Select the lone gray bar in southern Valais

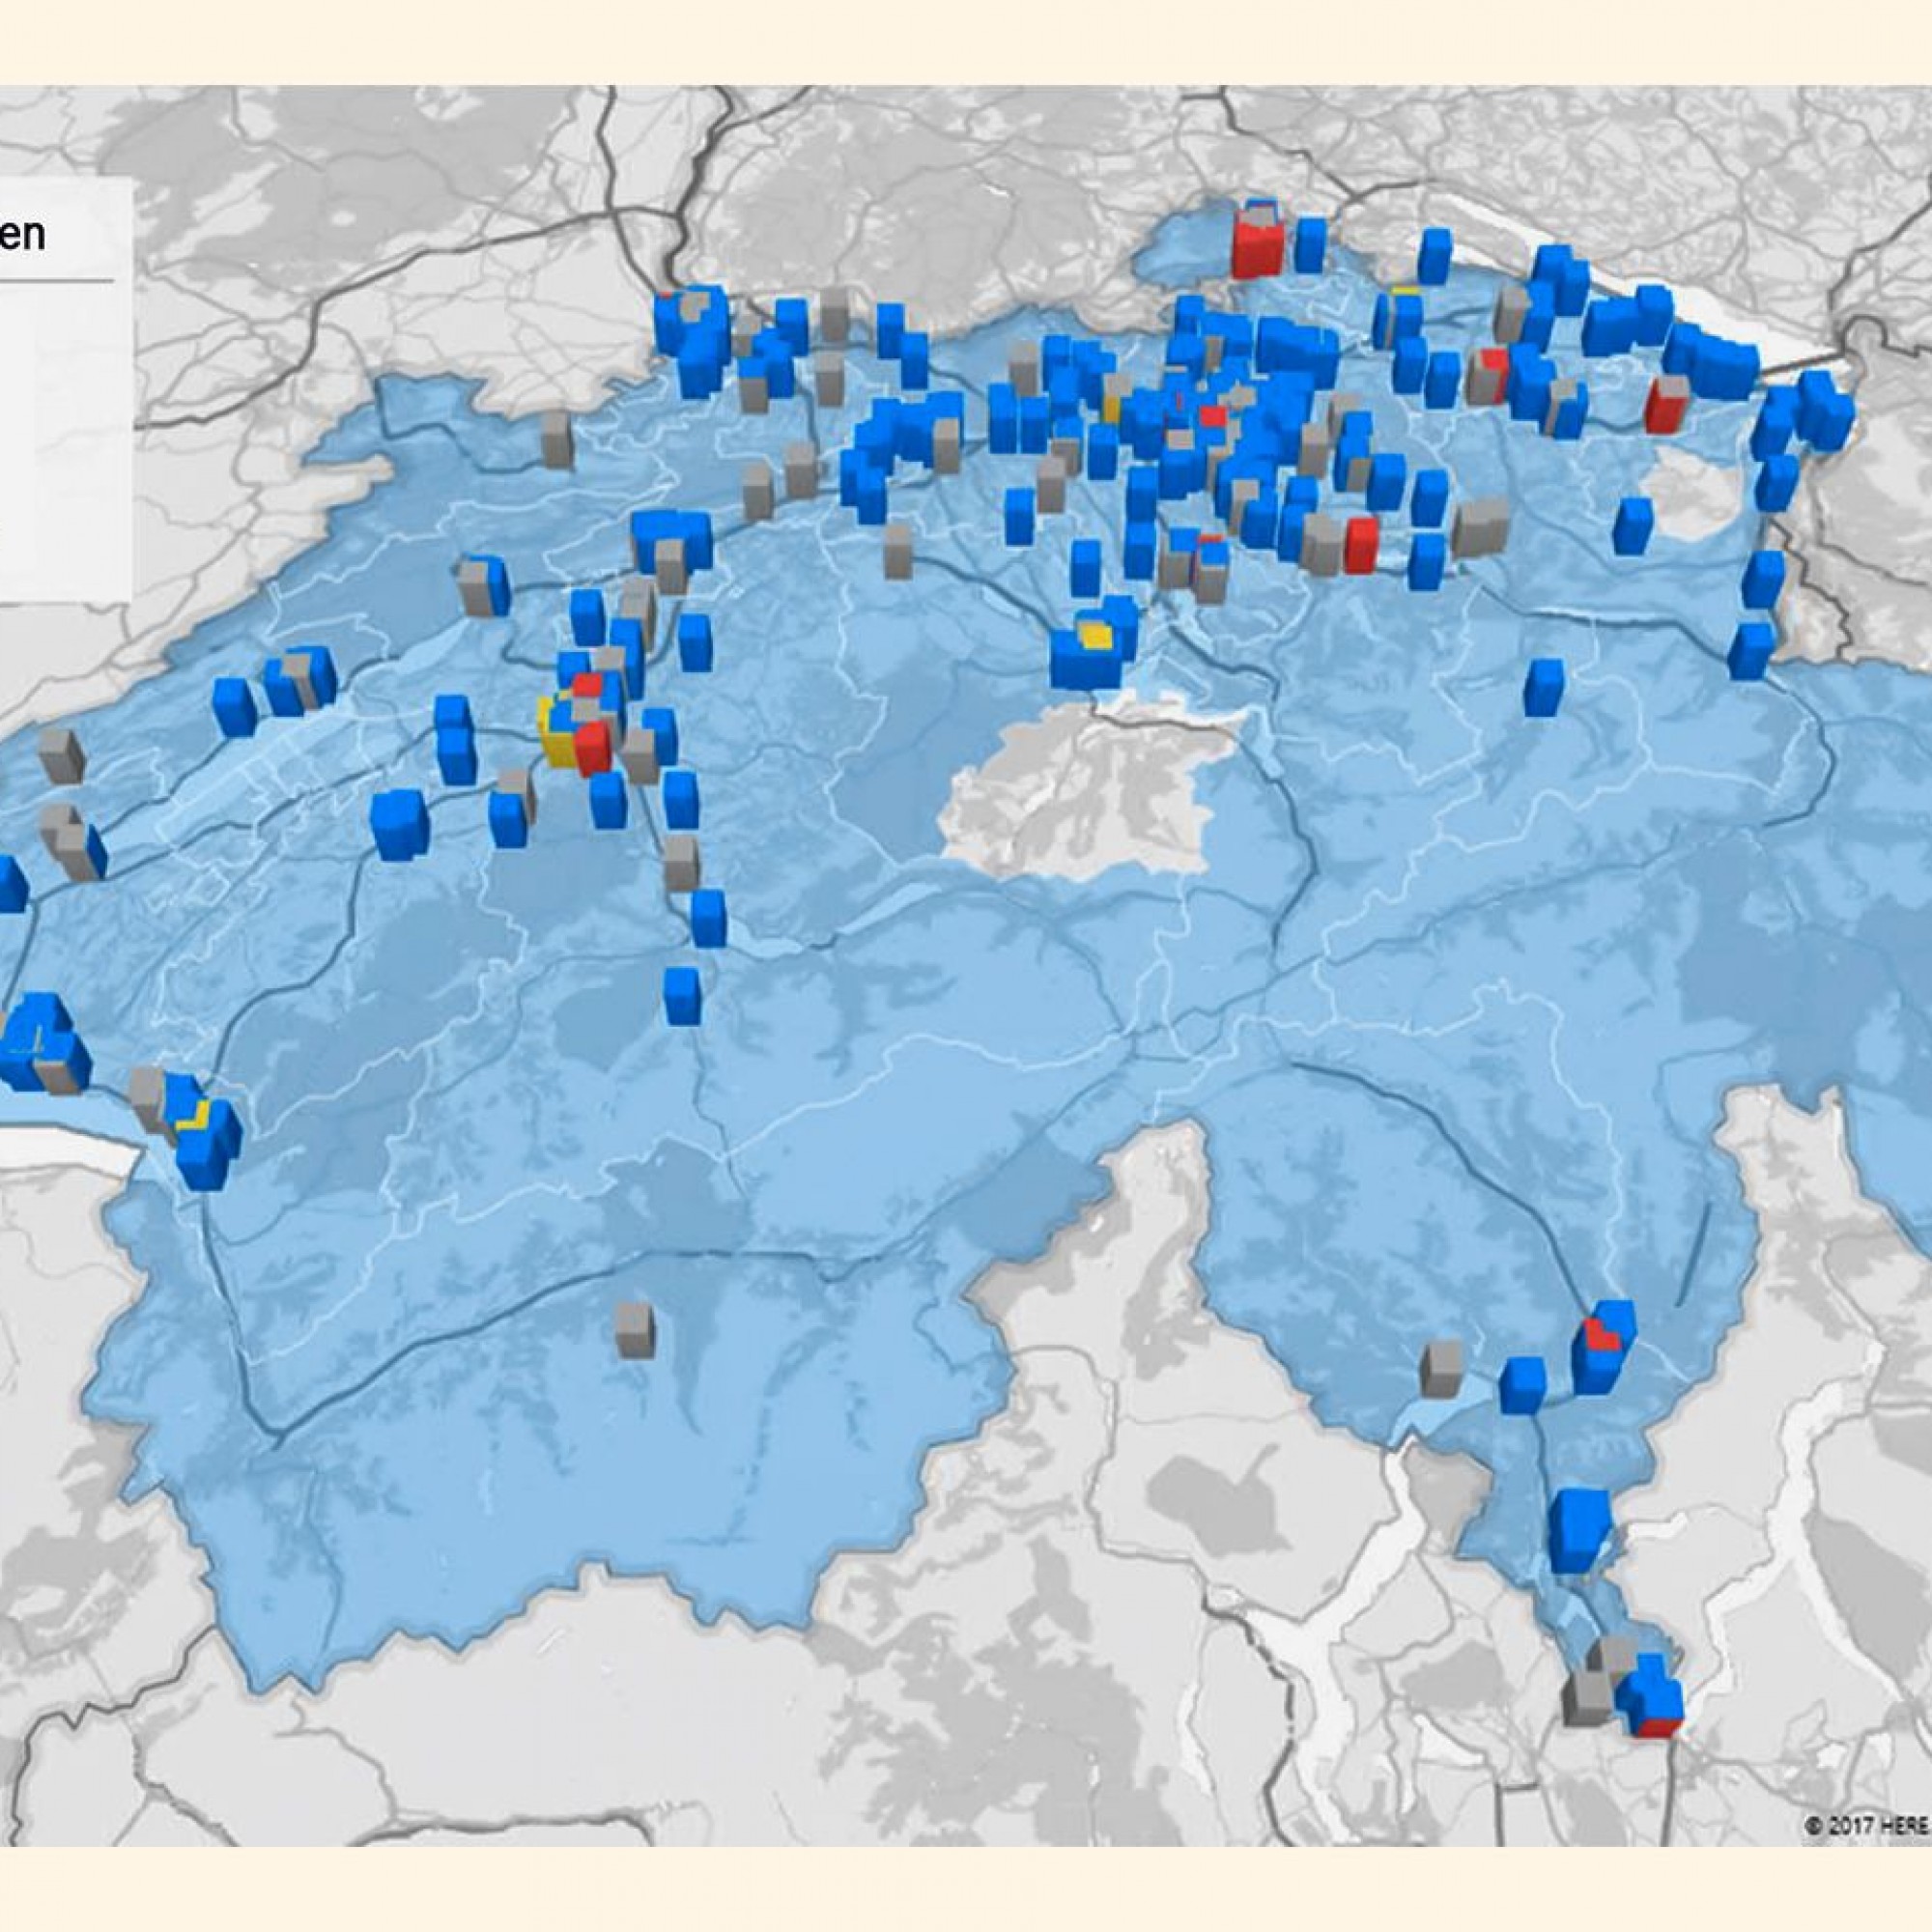pos(634,1330)
